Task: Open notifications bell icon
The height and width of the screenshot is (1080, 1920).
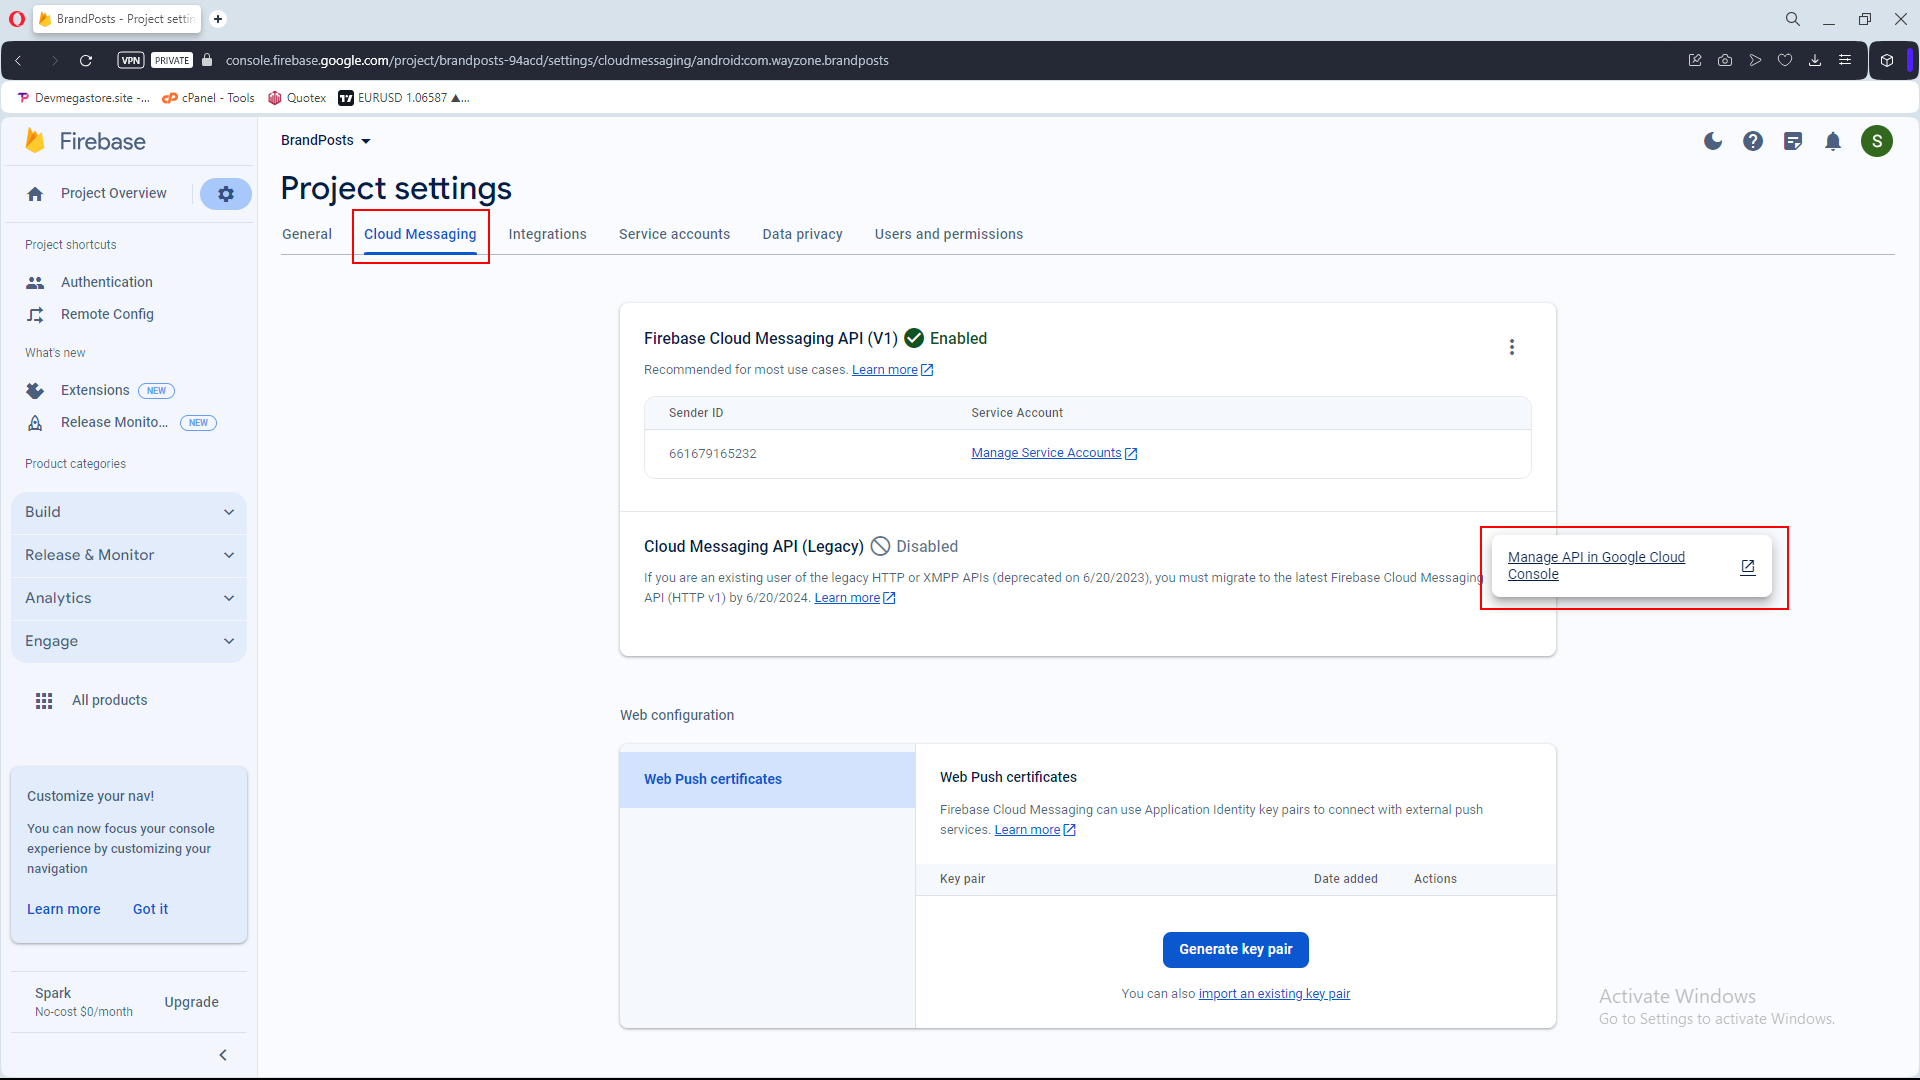Action: (x=1833, y=141)
